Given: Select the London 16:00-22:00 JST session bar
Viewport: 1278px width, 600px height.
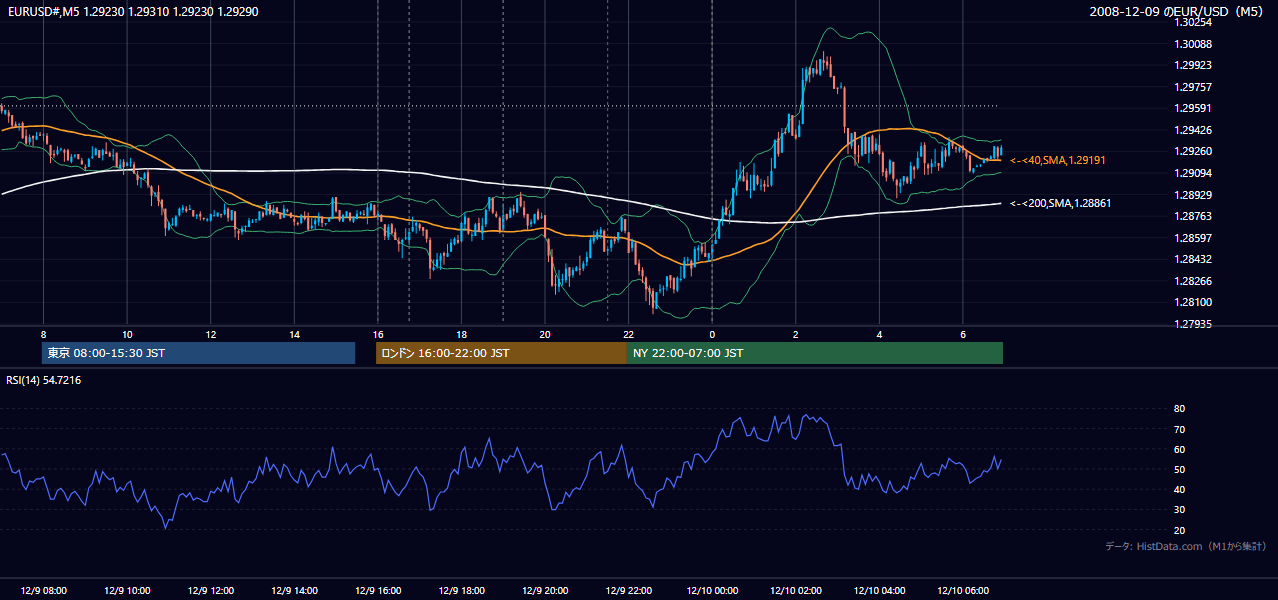Looking at the screenshot, I should (501, 353).
